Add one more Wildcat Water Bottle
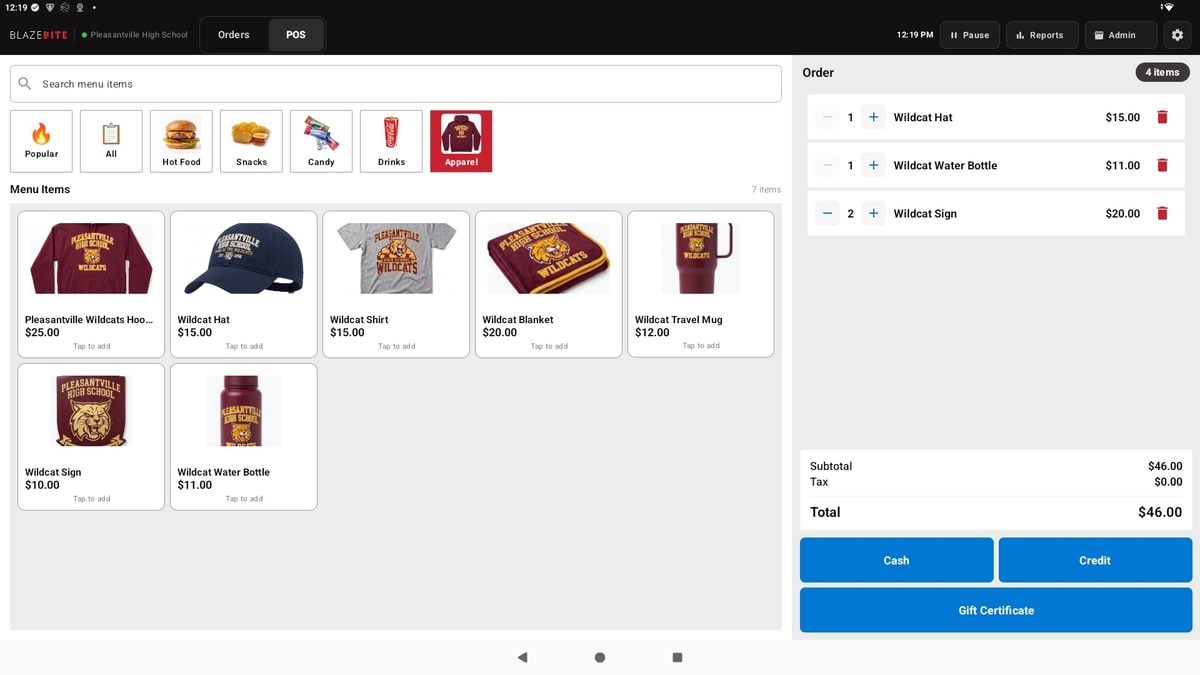The height and width of the screenshot is (675, 1200). click(x=873, y=165)
